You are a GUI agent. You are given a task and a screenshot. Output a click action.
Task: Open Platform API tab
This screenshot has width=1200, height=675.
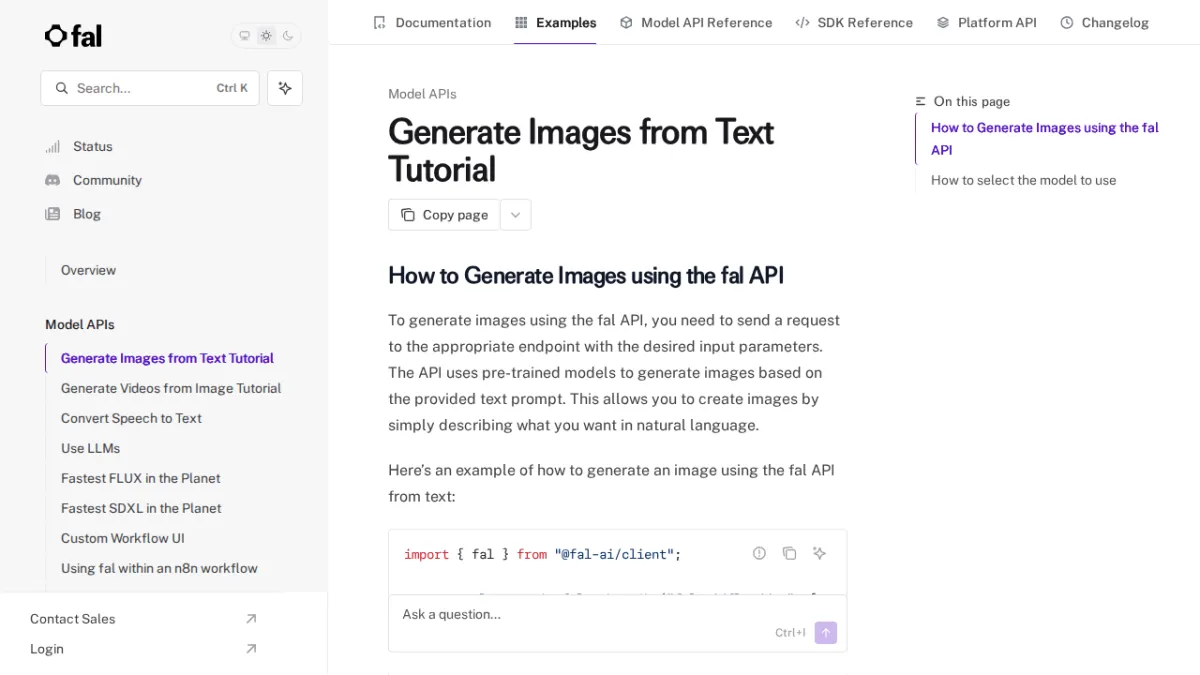[987, 22]
